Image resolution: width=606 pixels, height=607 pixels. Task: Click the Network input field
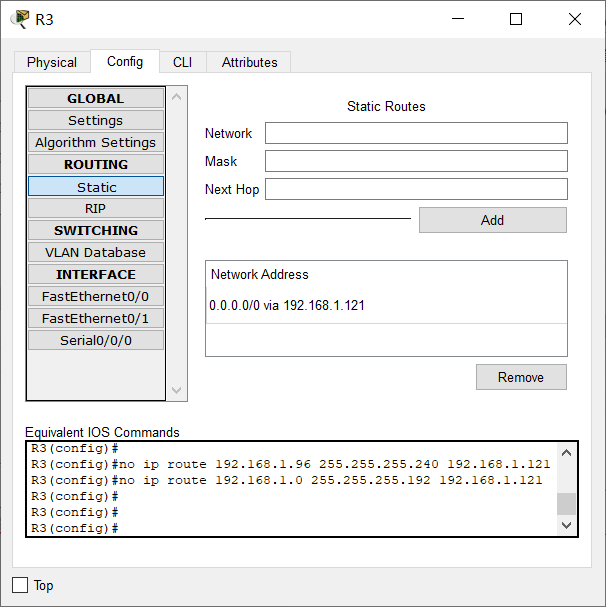[416, 133]
